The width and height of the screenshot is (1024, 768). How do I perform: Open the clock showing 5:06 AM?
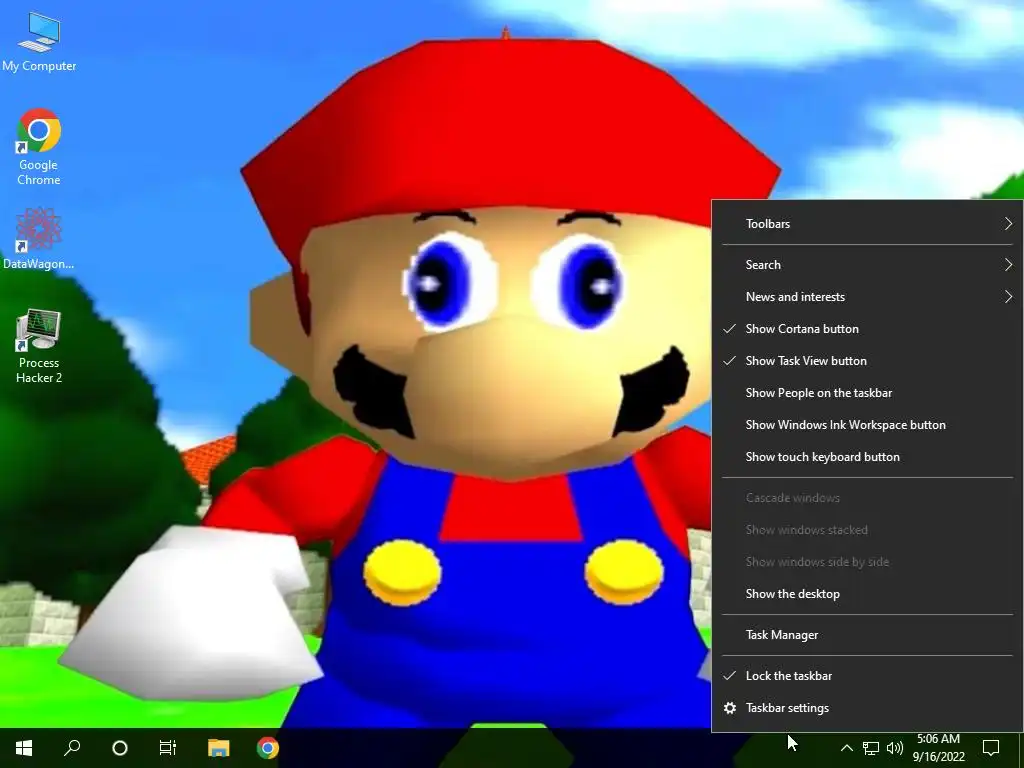tap(938, 748)
